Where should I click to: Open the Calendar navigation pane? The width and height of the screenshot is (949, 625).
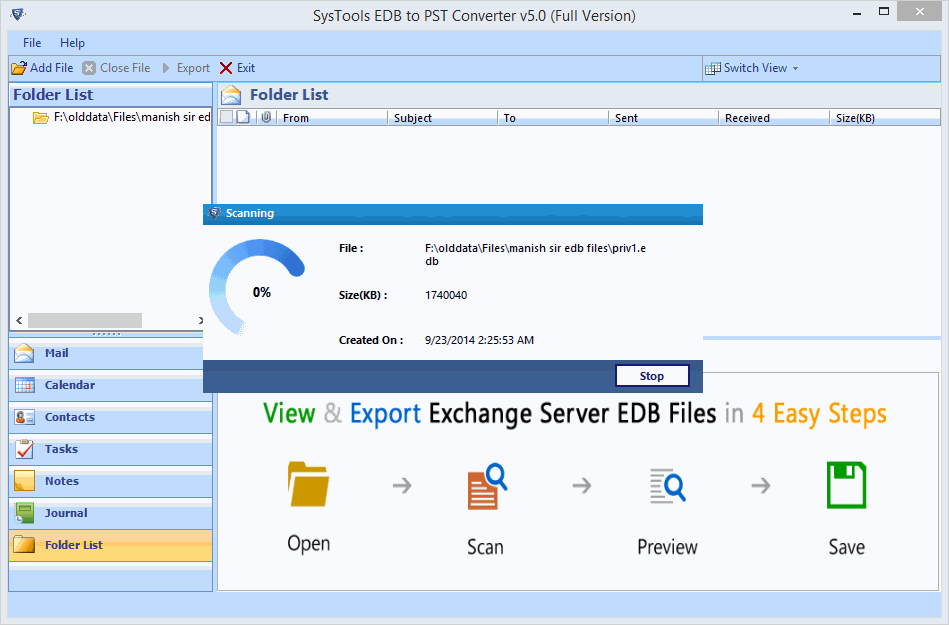(110, 385)
